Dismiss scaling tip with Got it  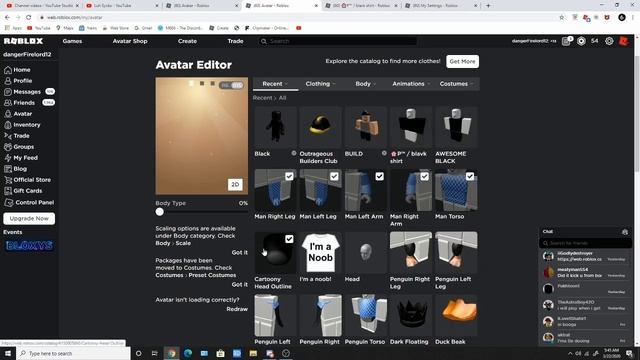pyautogui.click(x=240, y=253)
